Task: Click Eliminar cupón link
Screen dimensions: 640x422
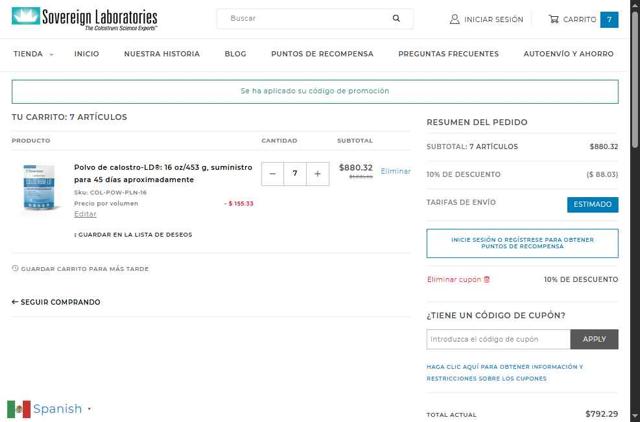Action: tap(454, 280)
